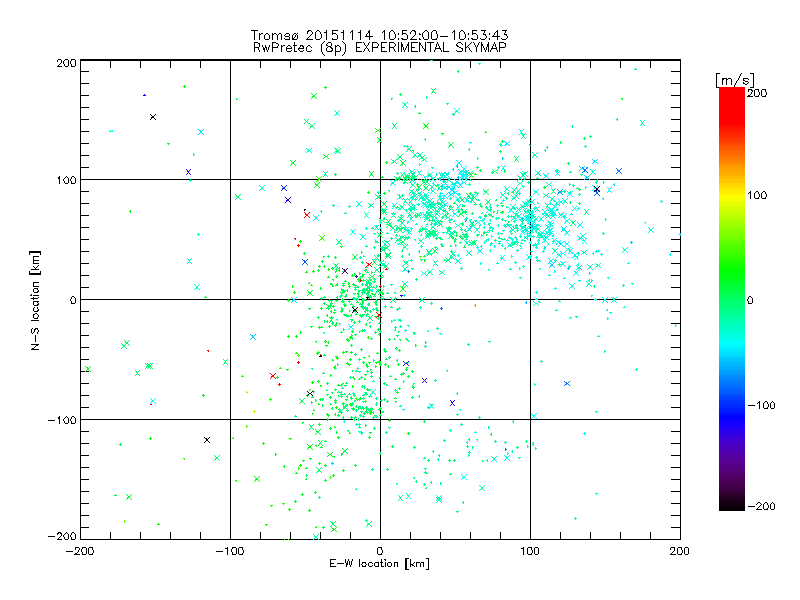The width and height of the screenshot is (800, 600).
Task: Click the E-W location [km] axis label
Action: click(x=379, y=563)
